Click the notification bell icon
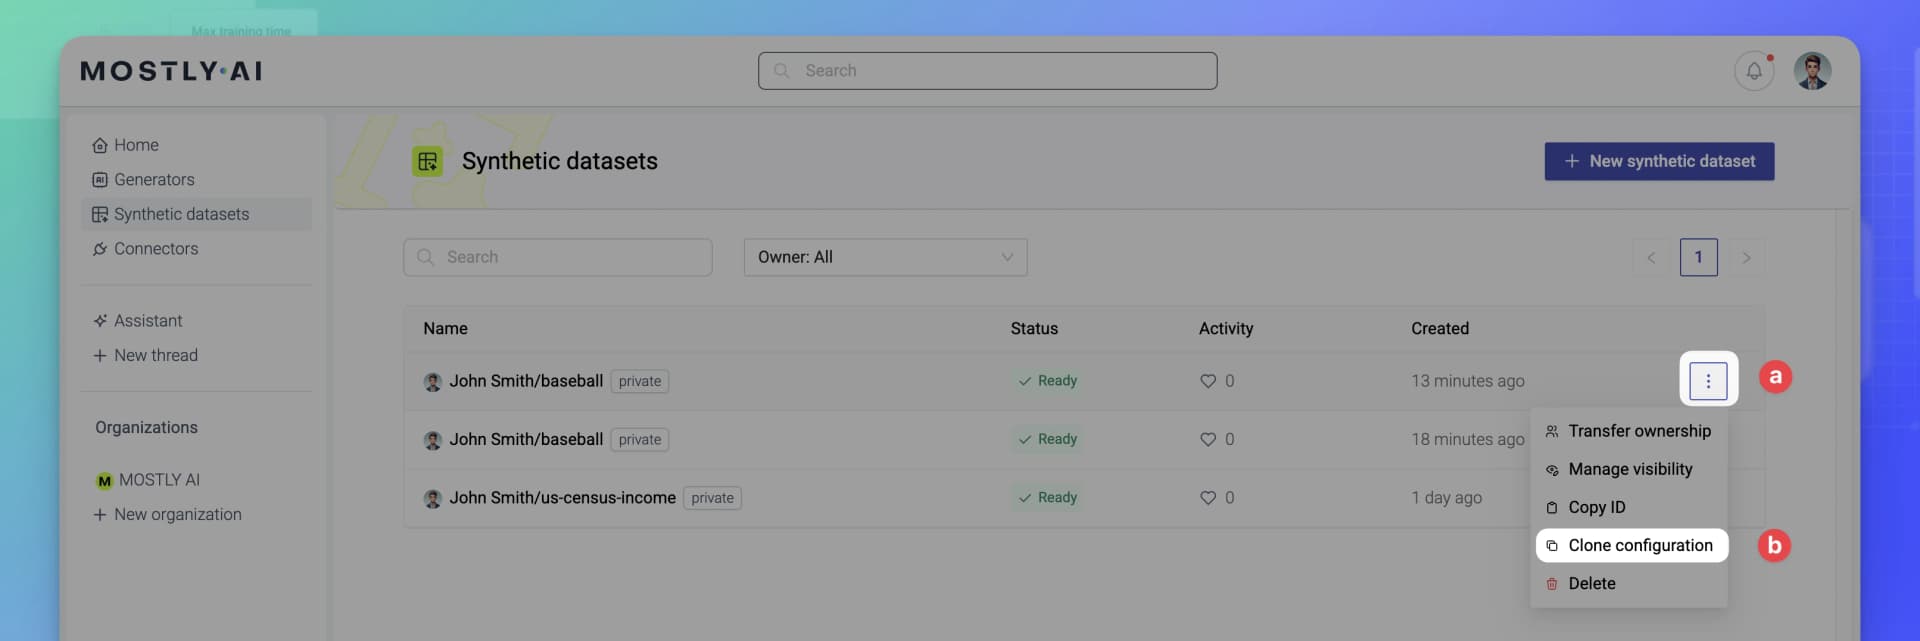This screenshot has width=1920, height=641. coord(1753,71)
